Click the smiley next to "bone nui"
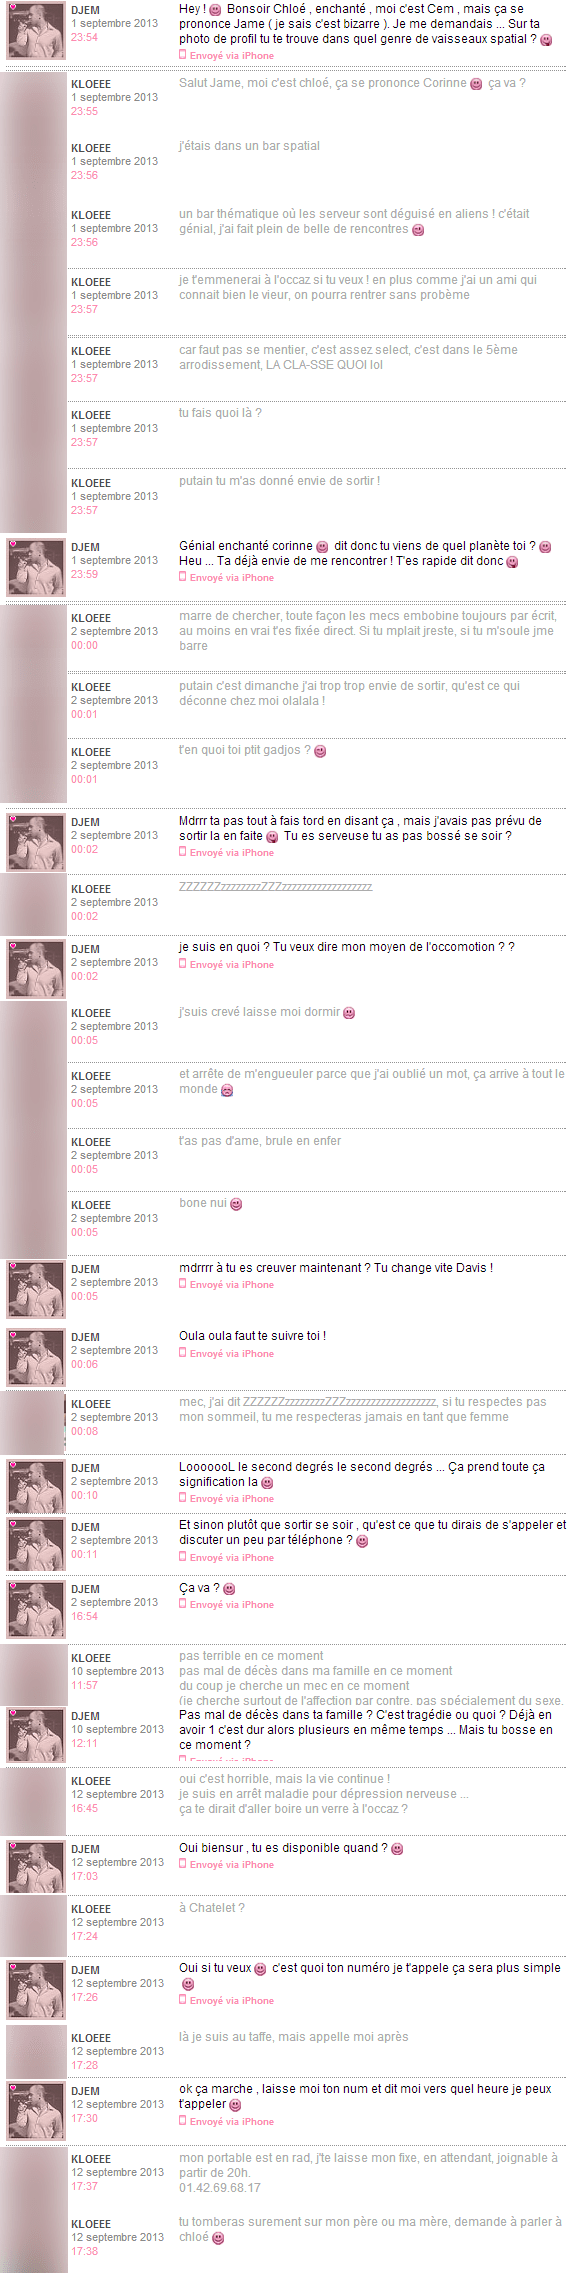 click(x=236, y=1204)
